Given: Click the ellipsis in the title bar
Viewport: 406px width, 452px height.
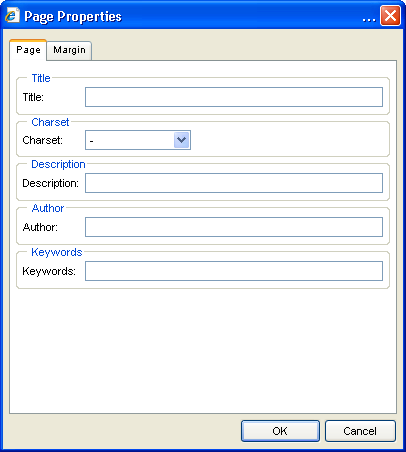Looking at the screenshot, I should pyautogui.click(x=369, y=20).
